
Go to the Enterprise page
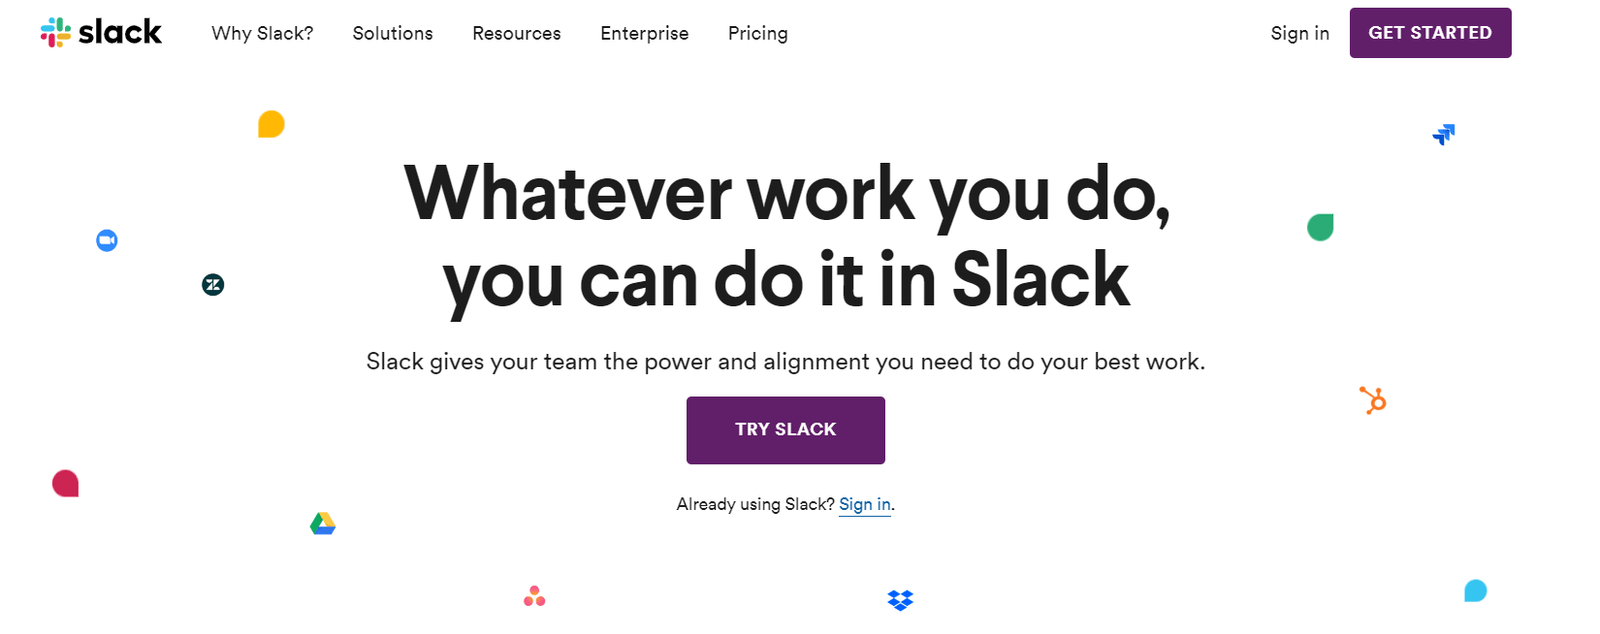(x=644, y=33)
